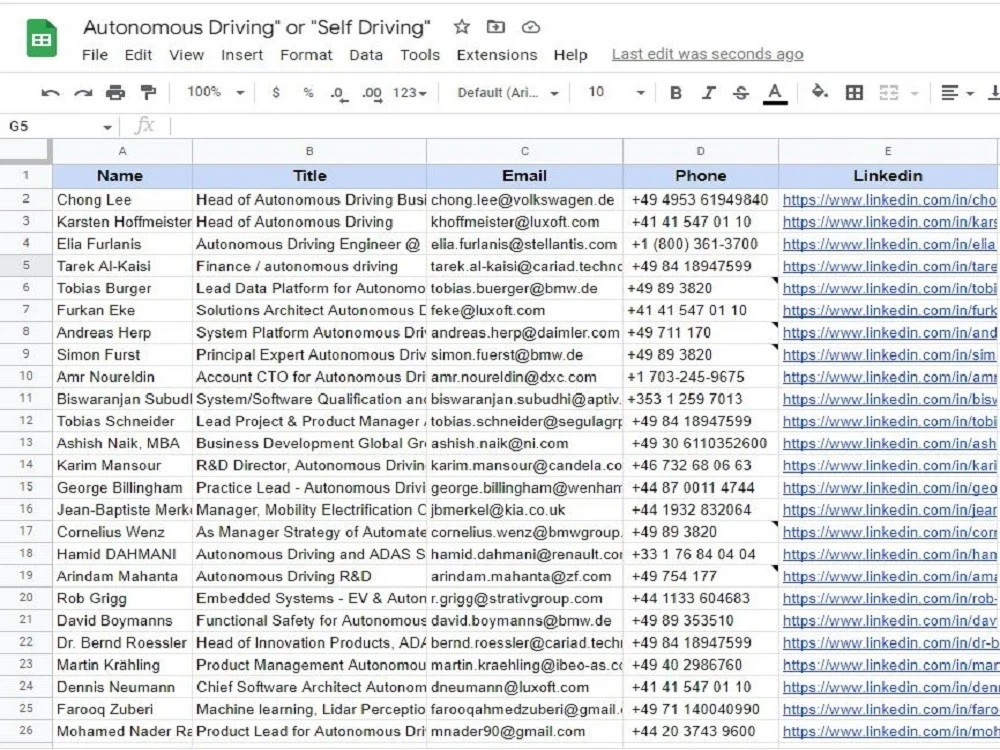The image size is (1000, 750).
Task: Open the font size 10 dropdown
Action: (617, 92)
